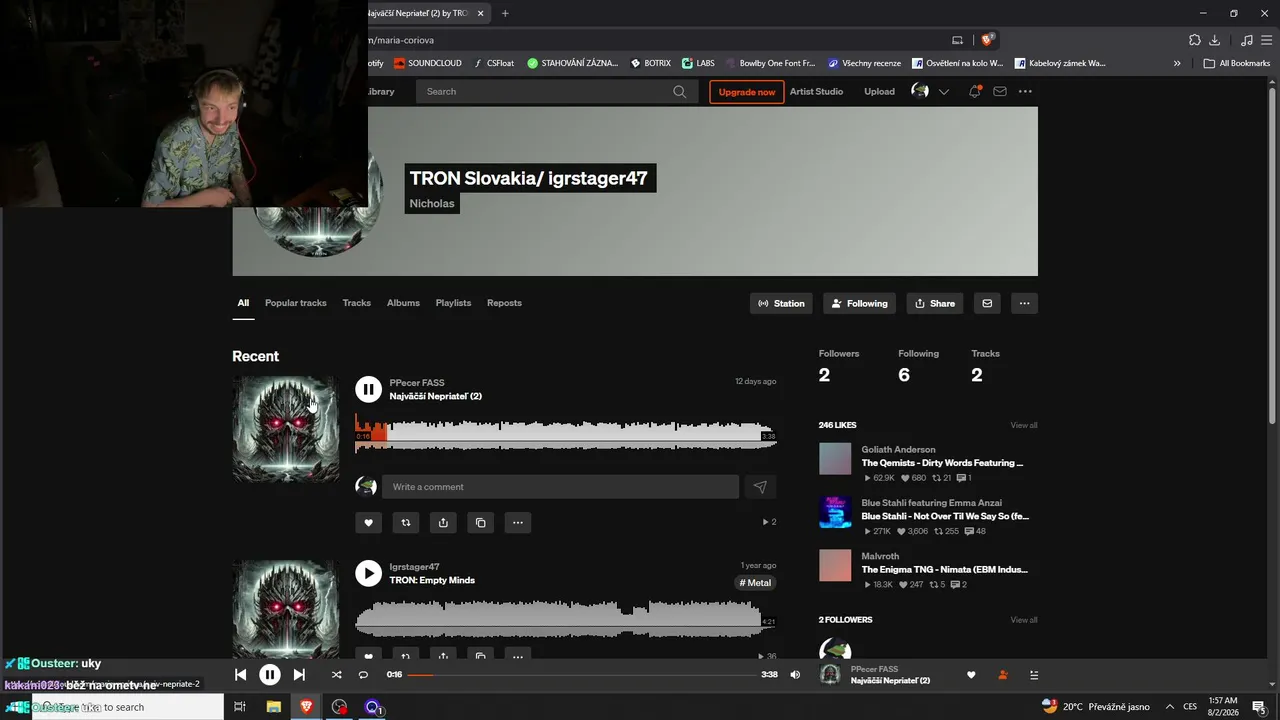Pause playback in the bottom player bar
Image resolution: width=1280 pixels, height=720 pixels.
pyautogui.click(x=270, y=675)
